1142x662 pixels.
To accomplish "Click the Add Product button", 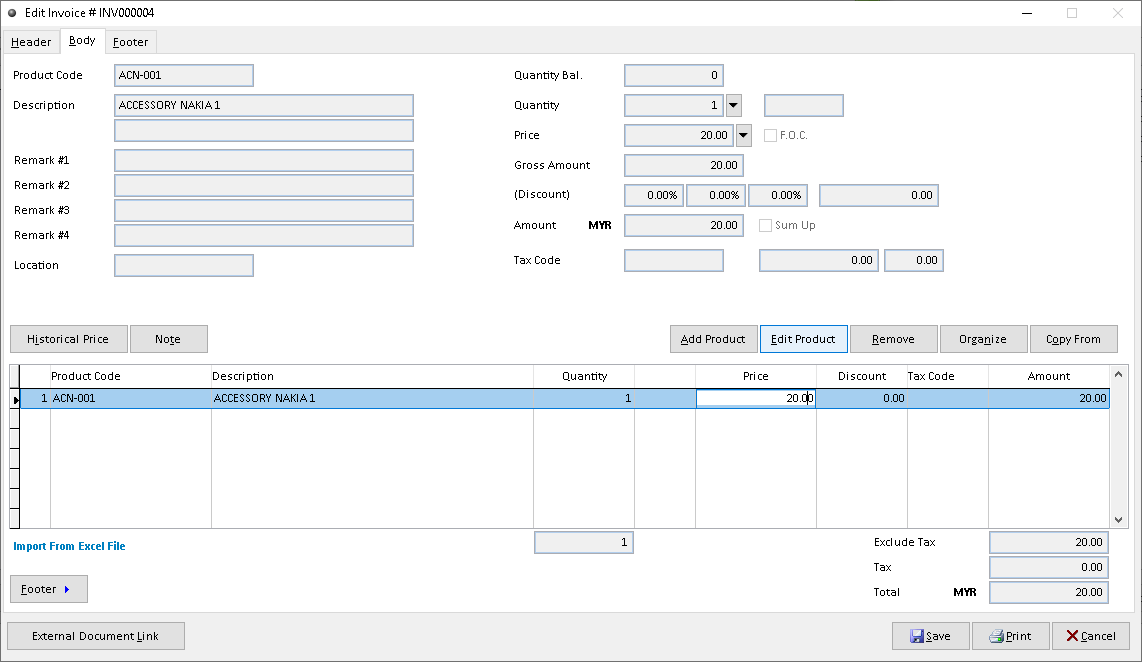I will pos(713,339).
